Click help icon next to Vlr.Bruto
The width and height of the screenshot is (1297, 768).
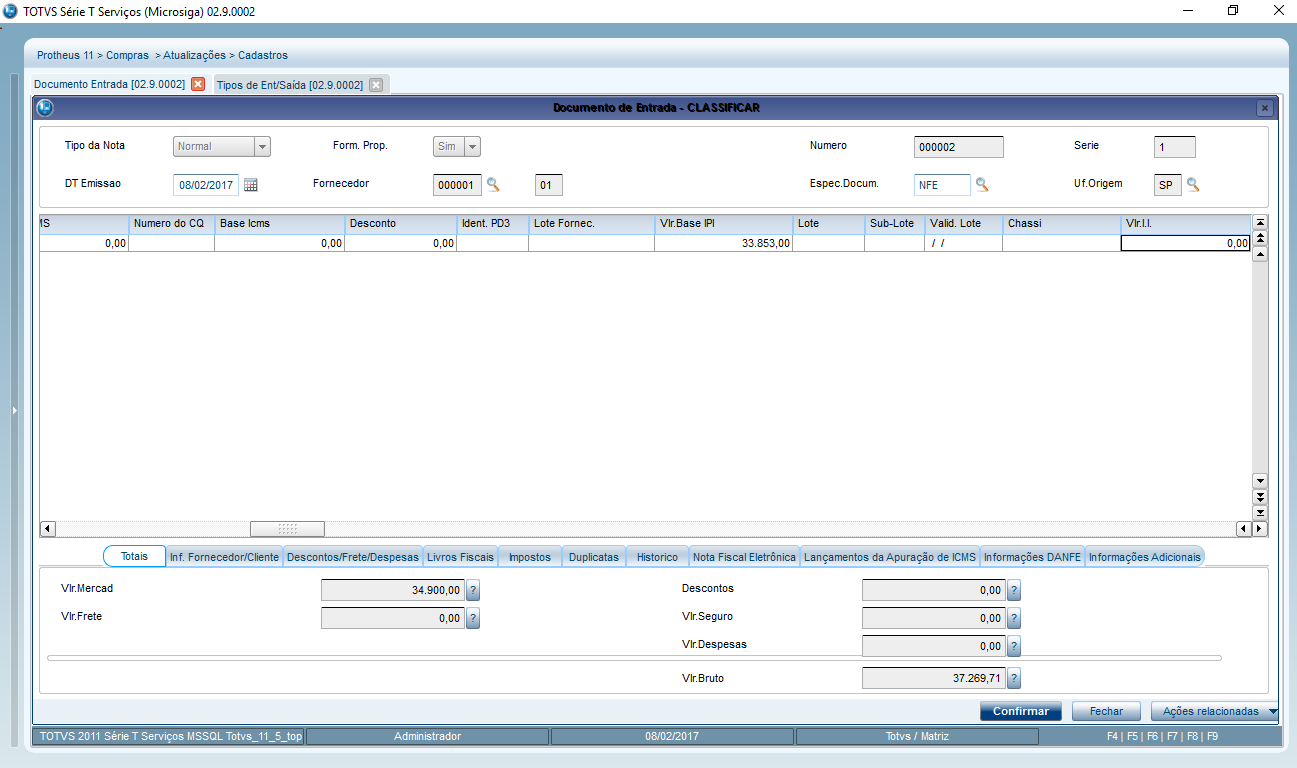pyautogui.click(x=1014, y=679)
